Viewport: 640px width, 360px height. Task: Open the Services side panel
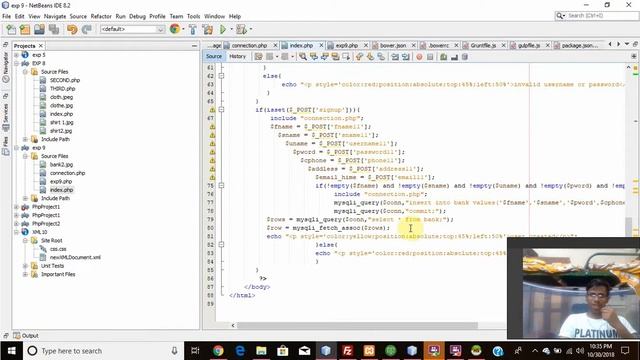(x=6, y=118)
